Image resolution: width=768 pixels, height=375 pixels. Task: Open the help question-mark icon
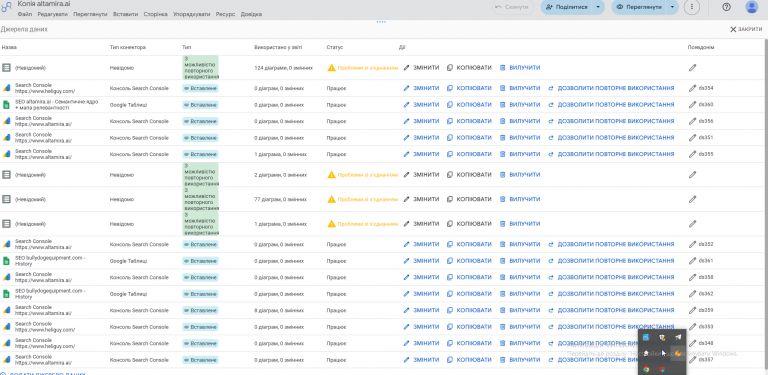pyautogui.click(x=726, y=7)
